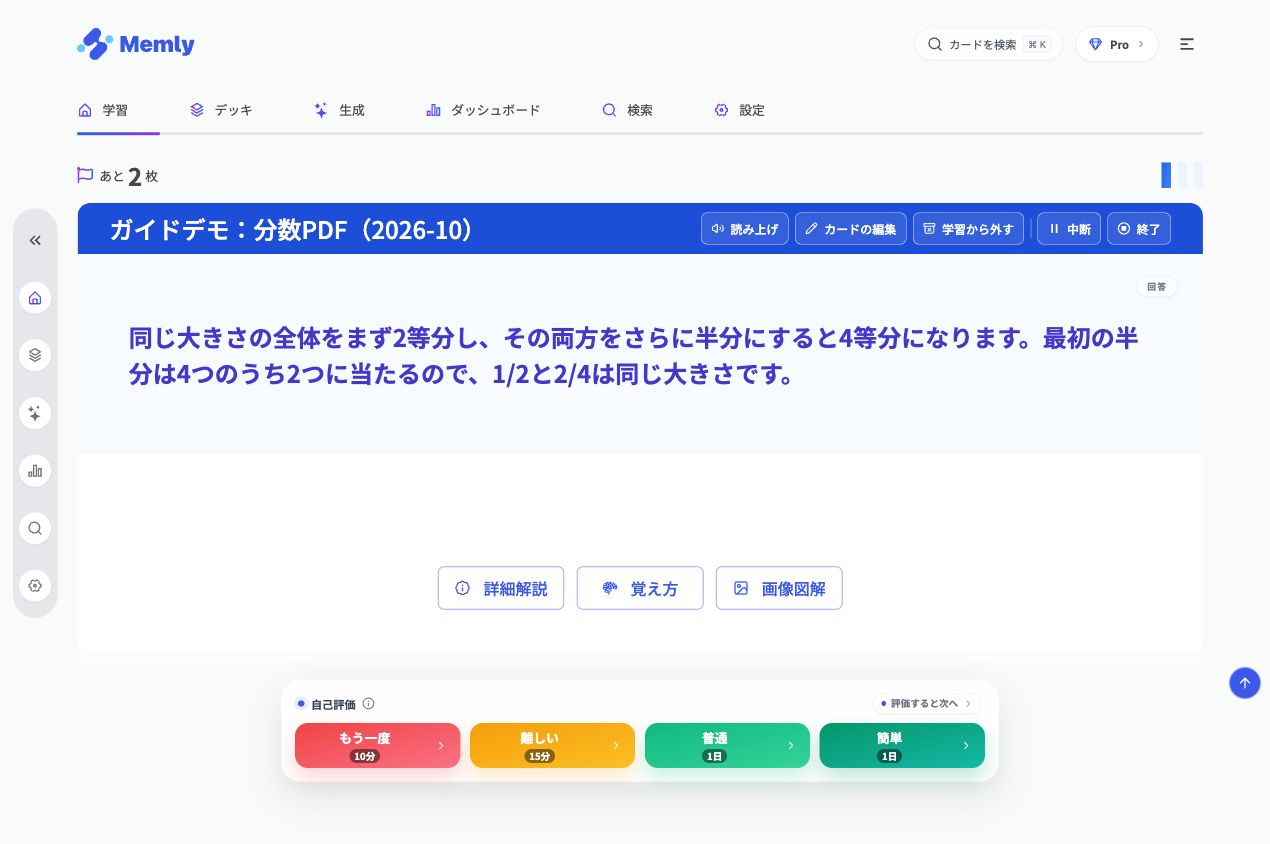Screen dimensions: 1270x844
Task: Open the 画像図解 illustration button
Action: pos(779,588)
